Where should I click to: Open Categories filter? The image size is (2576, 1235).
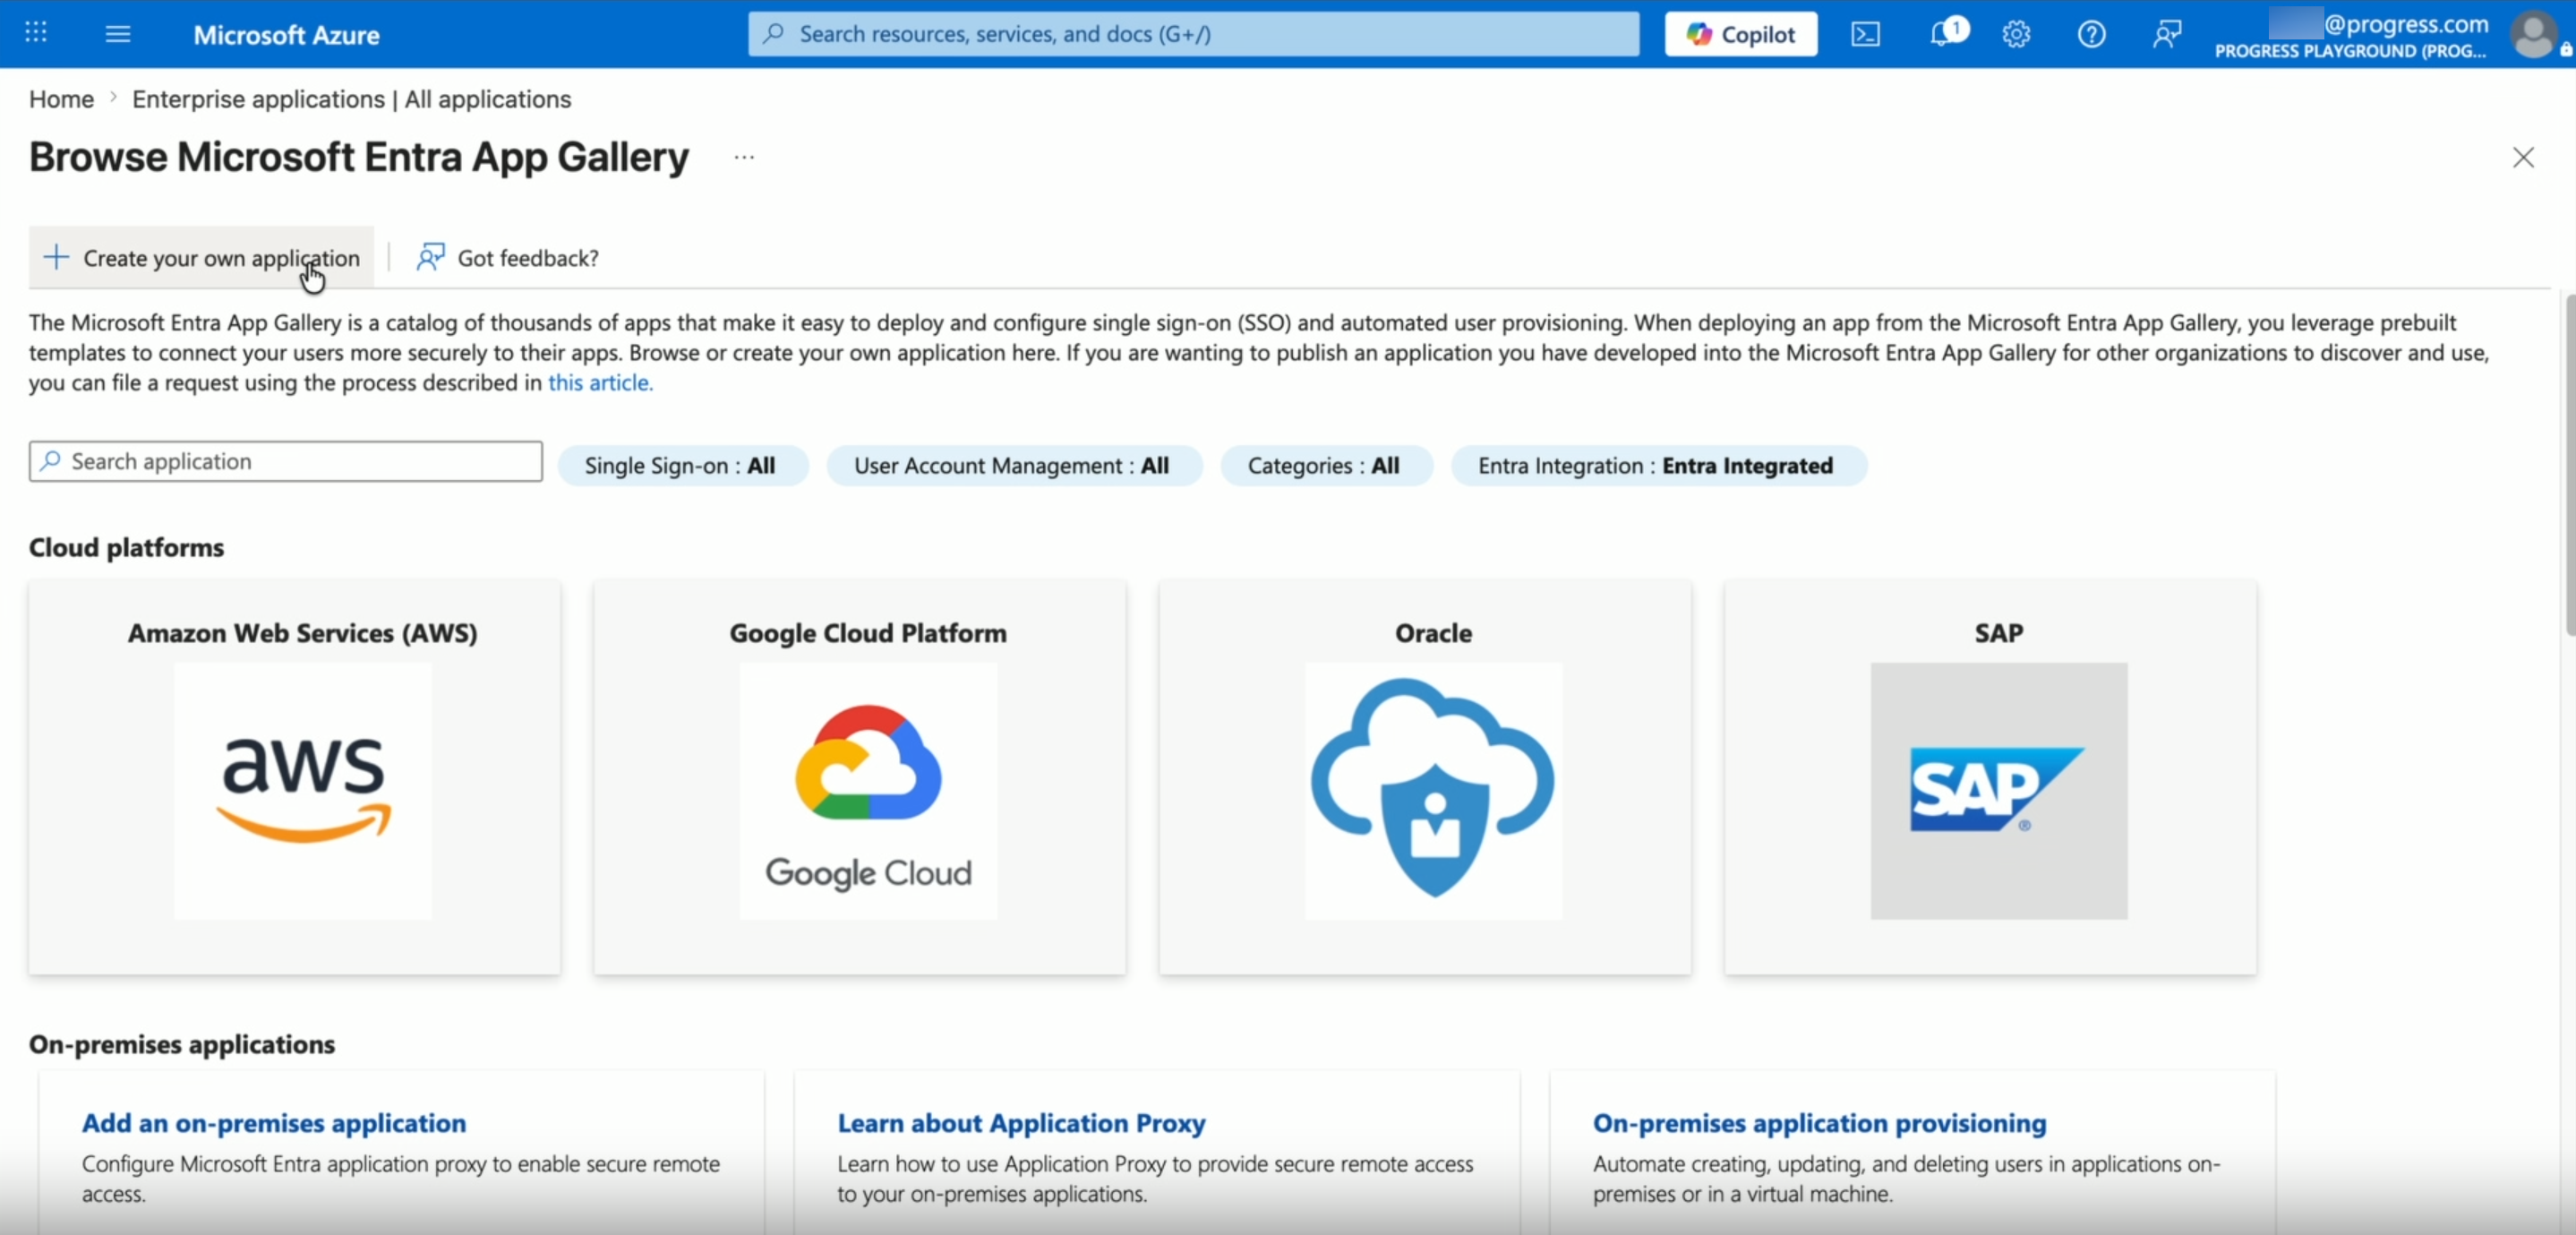pyautogui.click(x=1327, y=466)
